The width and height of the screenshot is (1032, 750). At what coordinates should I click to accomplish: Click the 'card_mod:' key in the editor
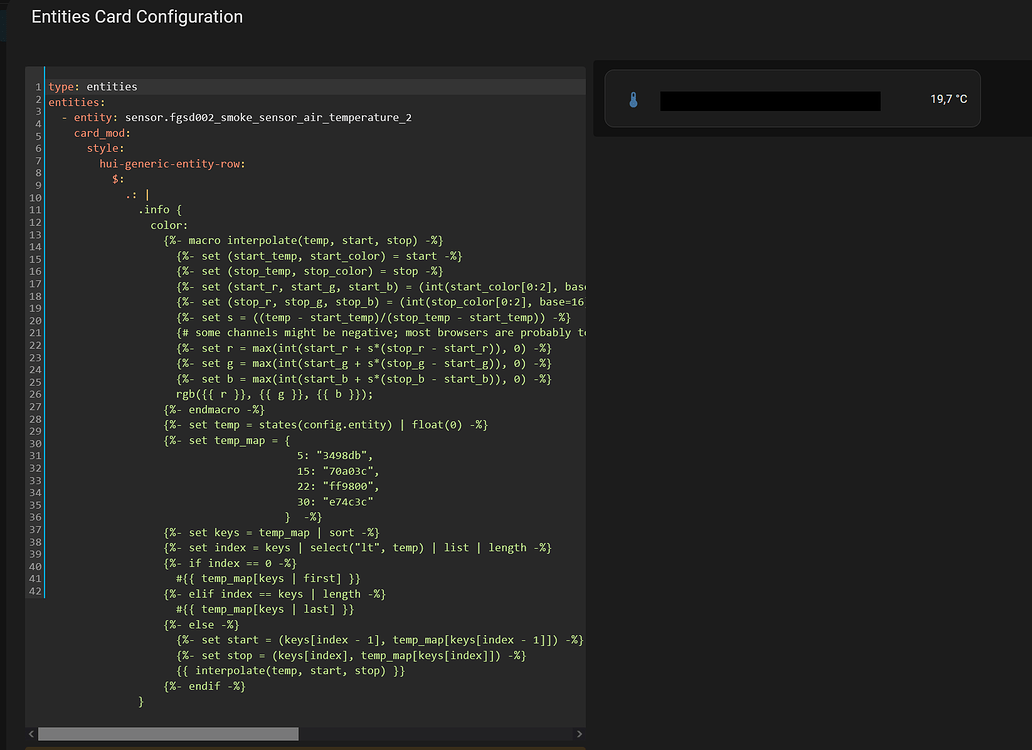pyautogui.click(x=102, y=133)
